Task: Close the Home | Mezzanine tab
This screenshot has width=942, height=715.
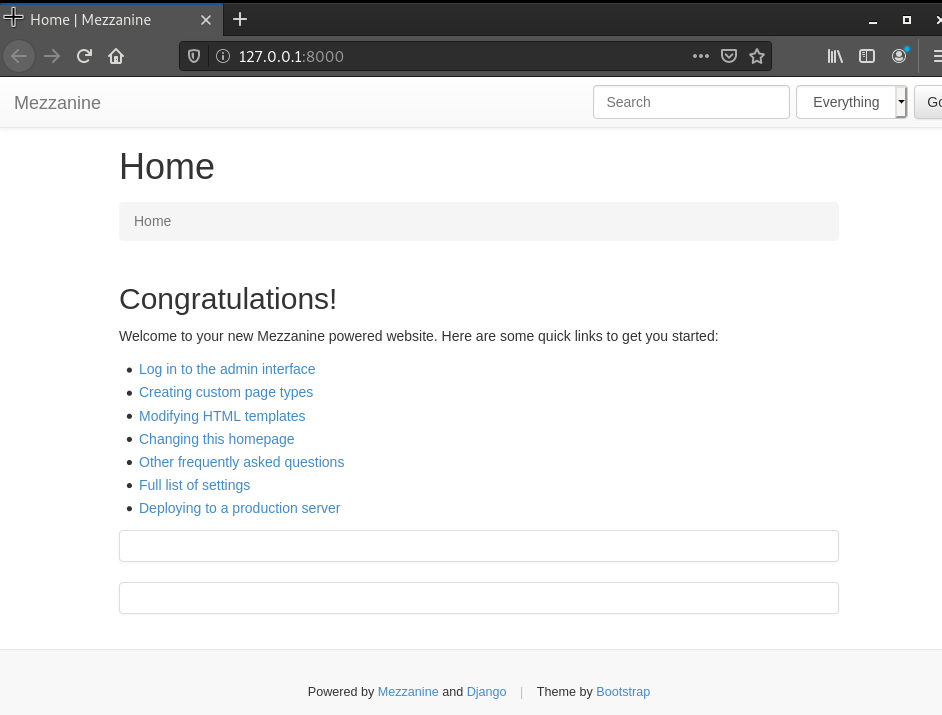Action: 206,20
